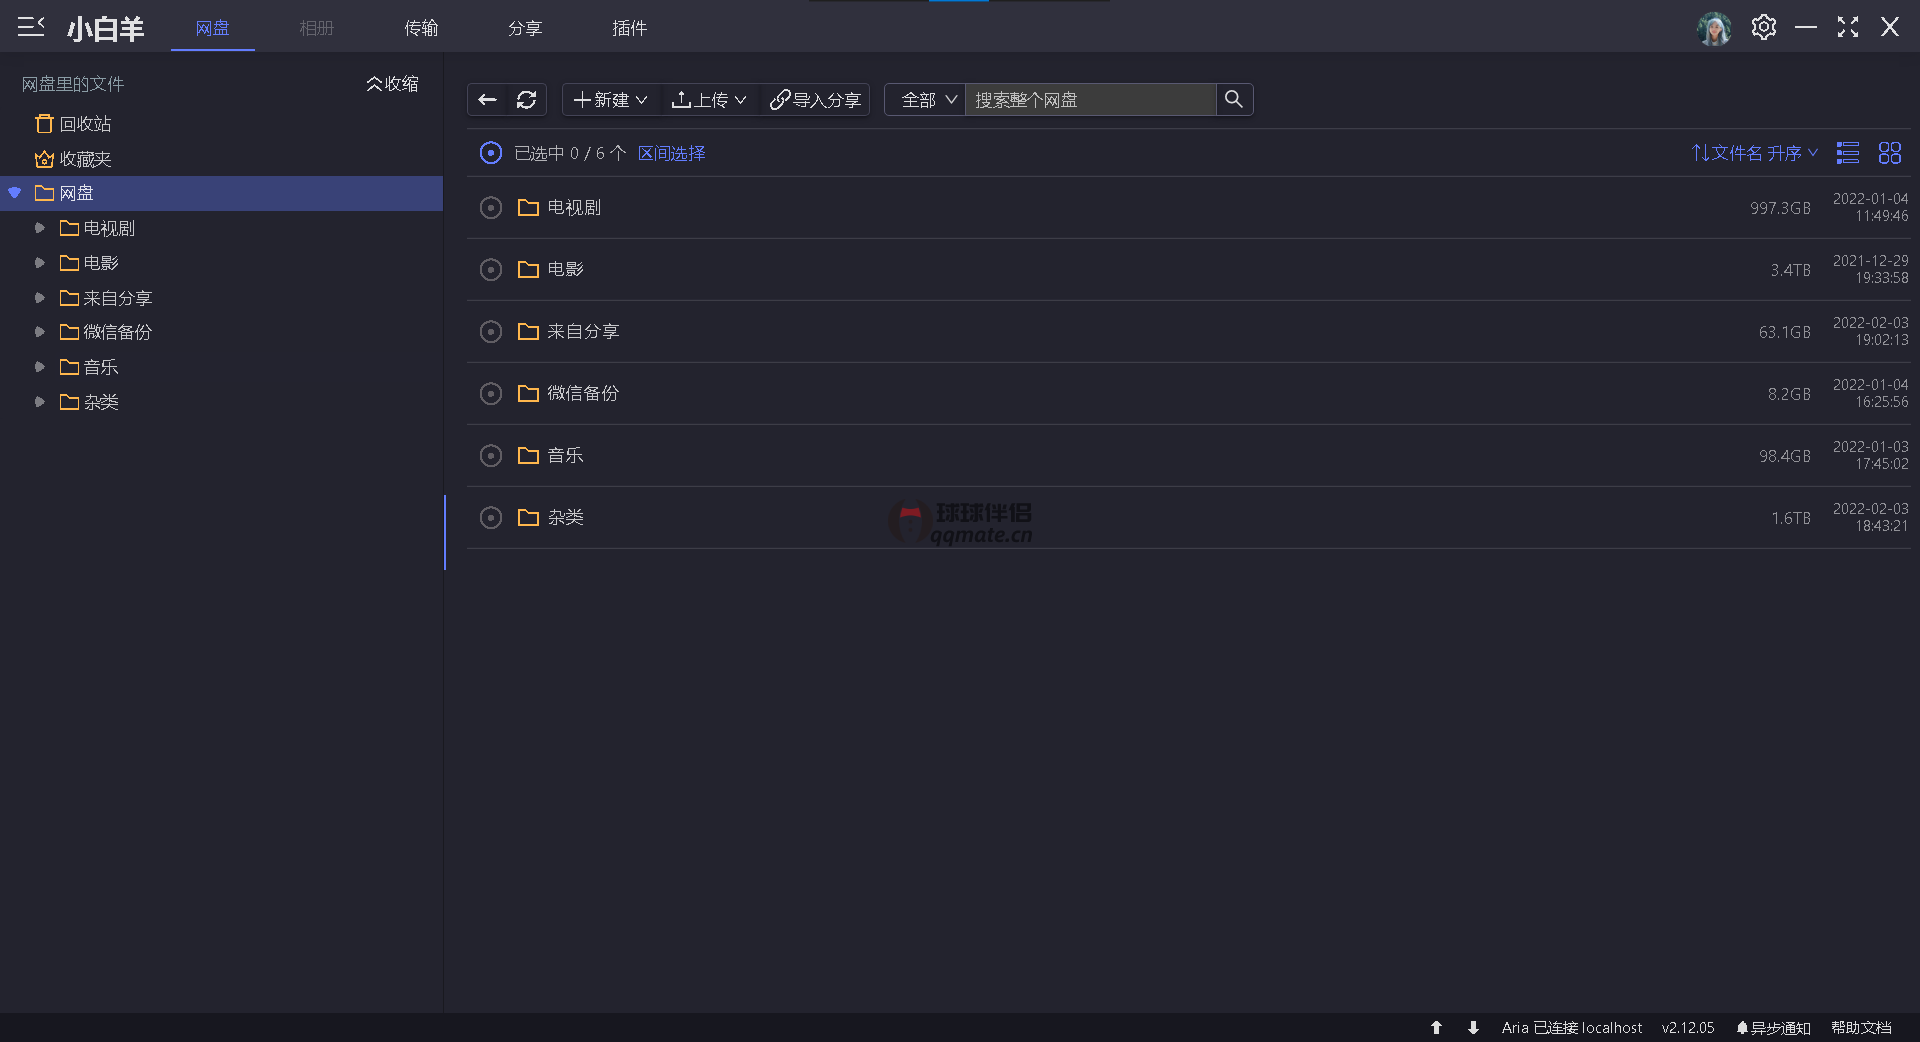Open settings via the gear icon
1920x1042 pixels.
tap(1764, 28)
